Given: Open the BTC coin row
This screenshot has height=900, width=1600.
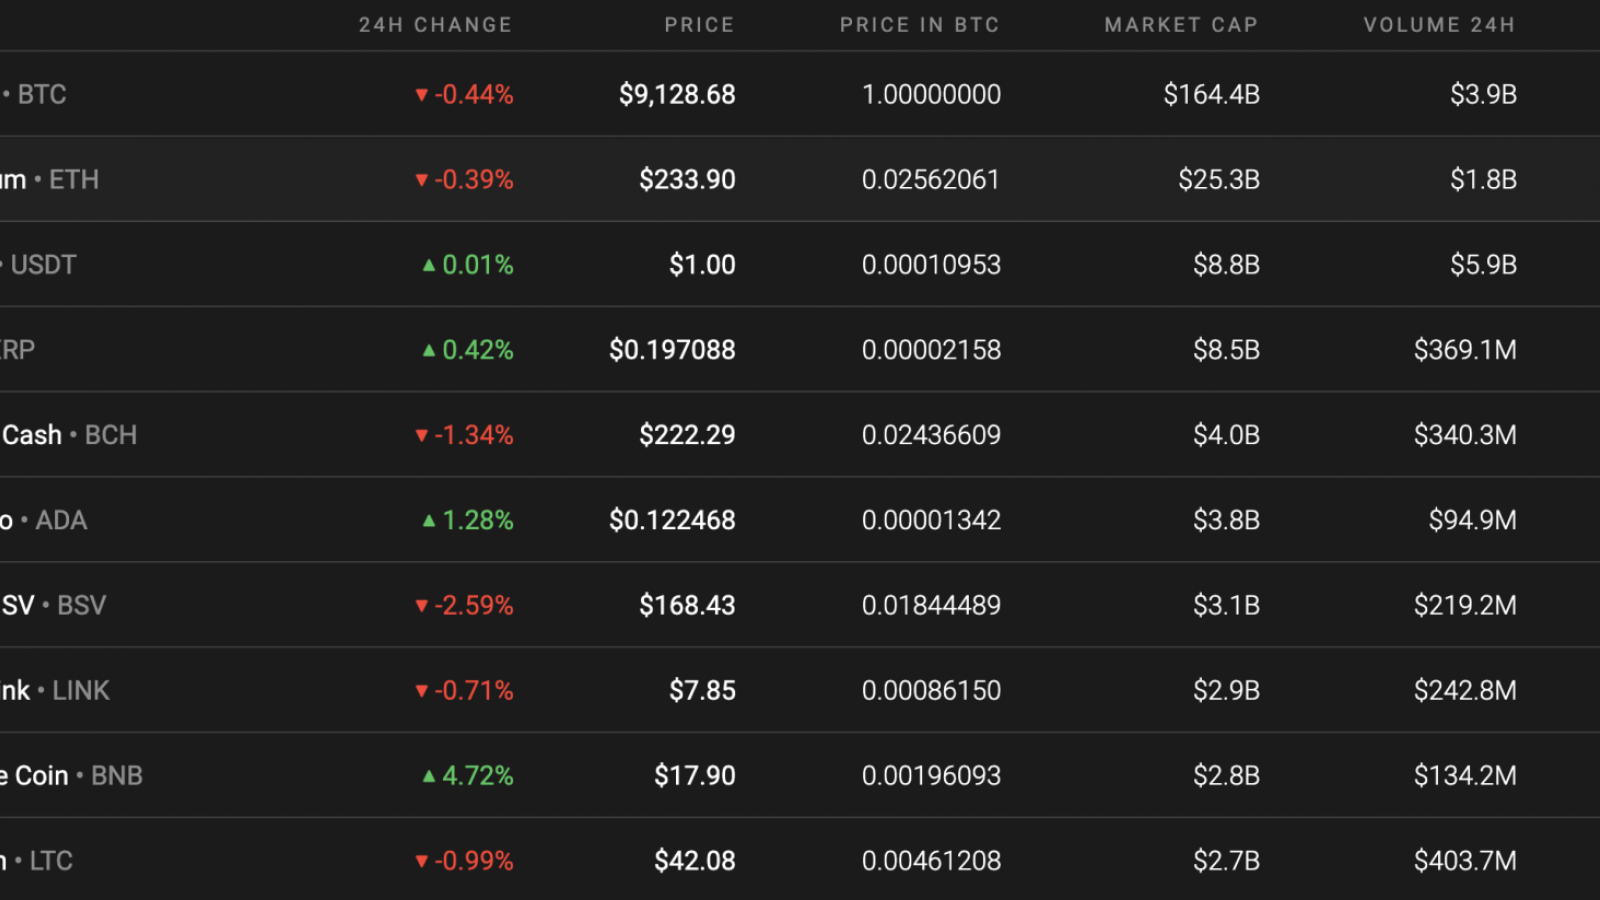Looking at the screenshot, I should coord(800,94).
